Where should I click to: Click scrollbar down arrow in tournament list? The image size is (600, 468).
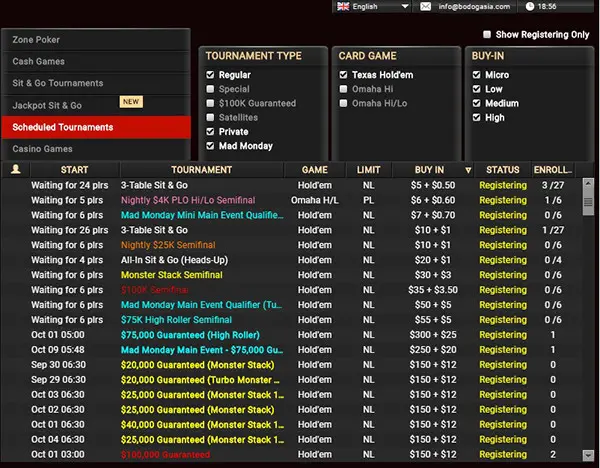coord(588,455)
